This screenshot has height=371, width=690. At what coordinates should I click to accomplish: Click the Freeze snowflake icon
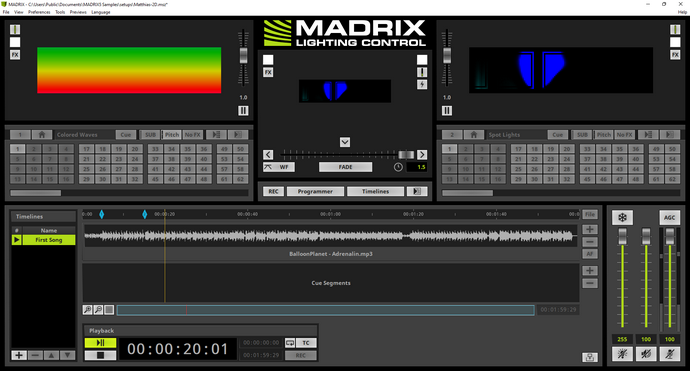622,217
